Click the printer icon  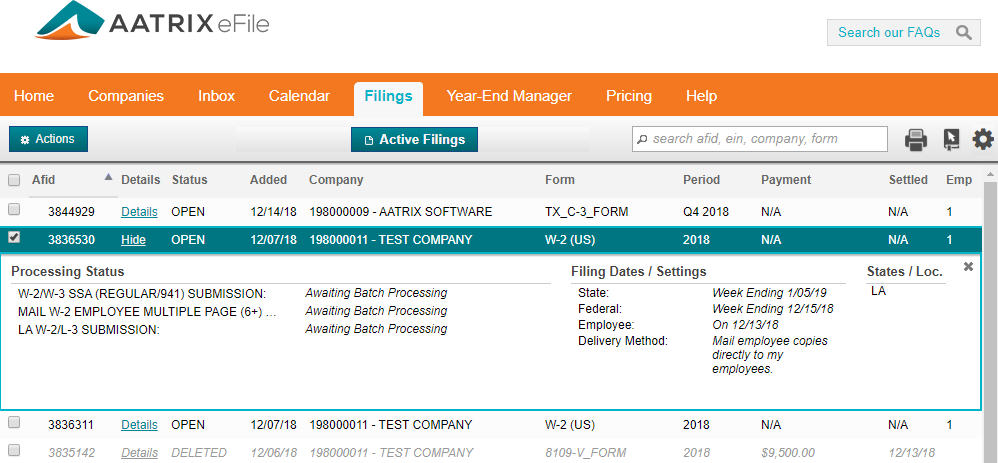pos(916,140)
